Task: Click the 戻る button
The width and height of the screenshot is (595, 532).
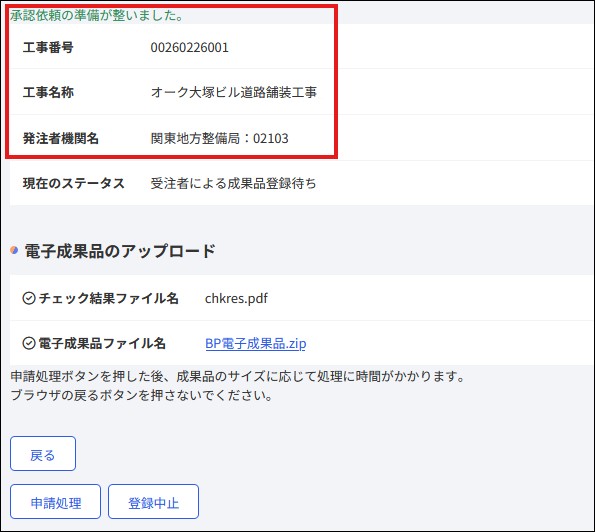Action: tap(43, 454)
